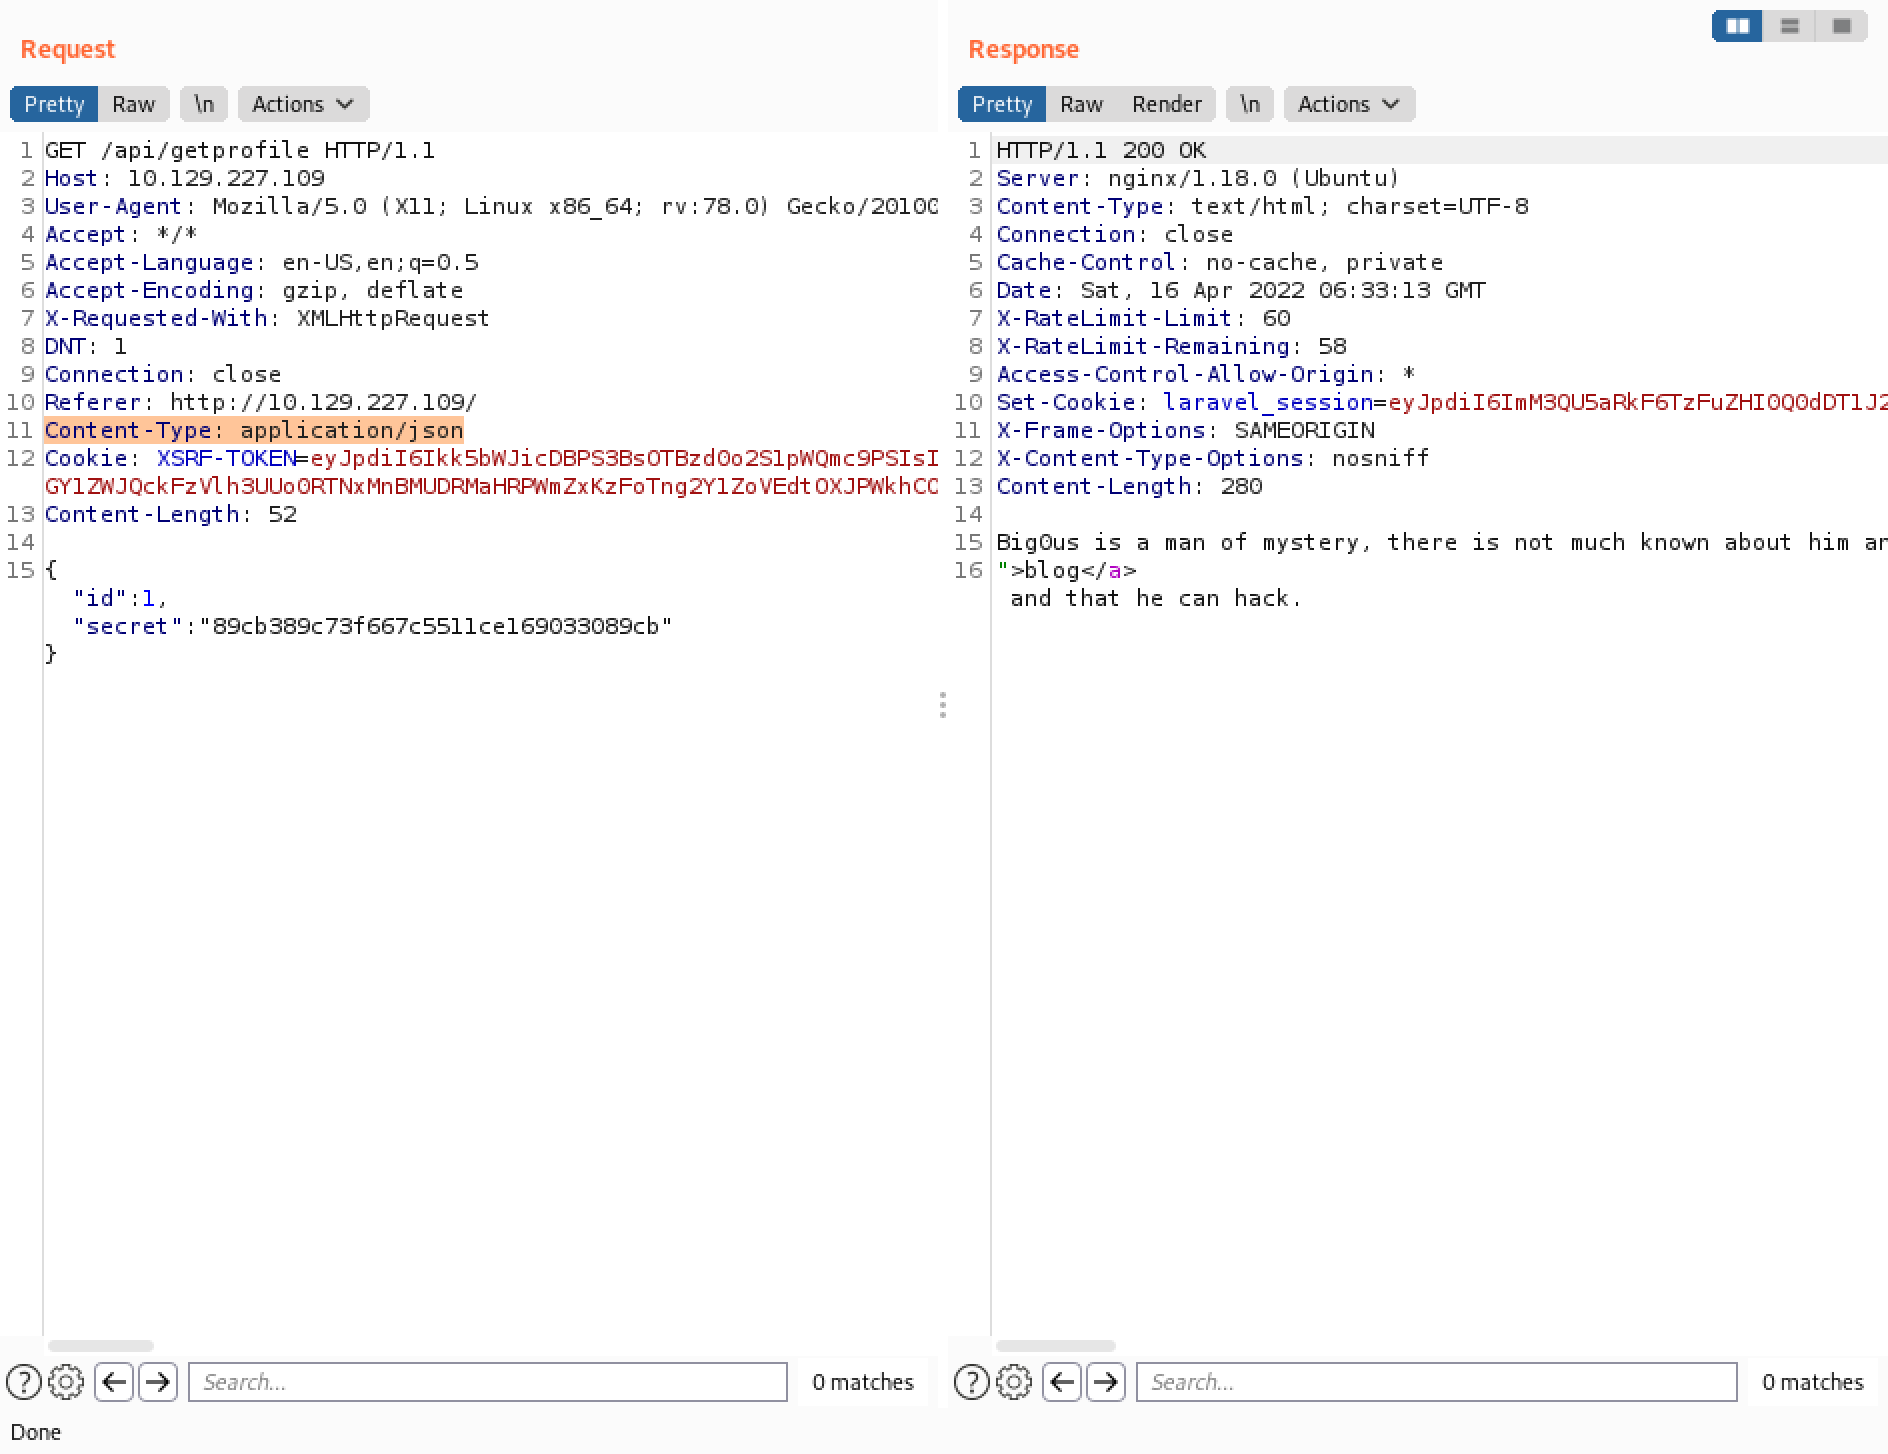
Task: Open help icon in Request search bar
Action: pos(24,1382)
